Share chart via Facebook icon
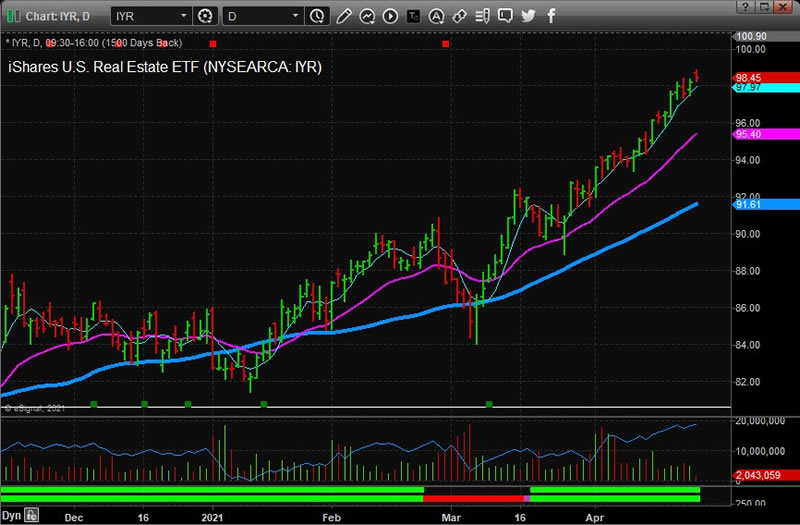 pos(550,16)
